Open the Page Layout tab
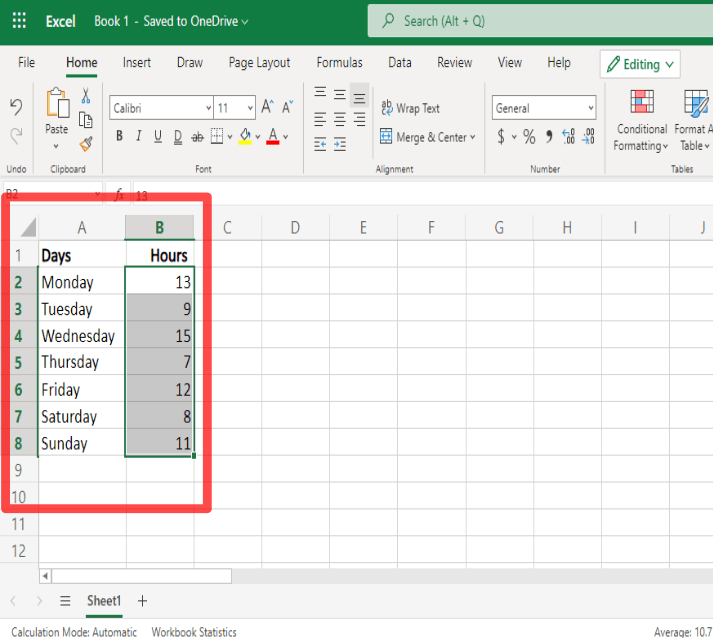 [x=259, y=62]
